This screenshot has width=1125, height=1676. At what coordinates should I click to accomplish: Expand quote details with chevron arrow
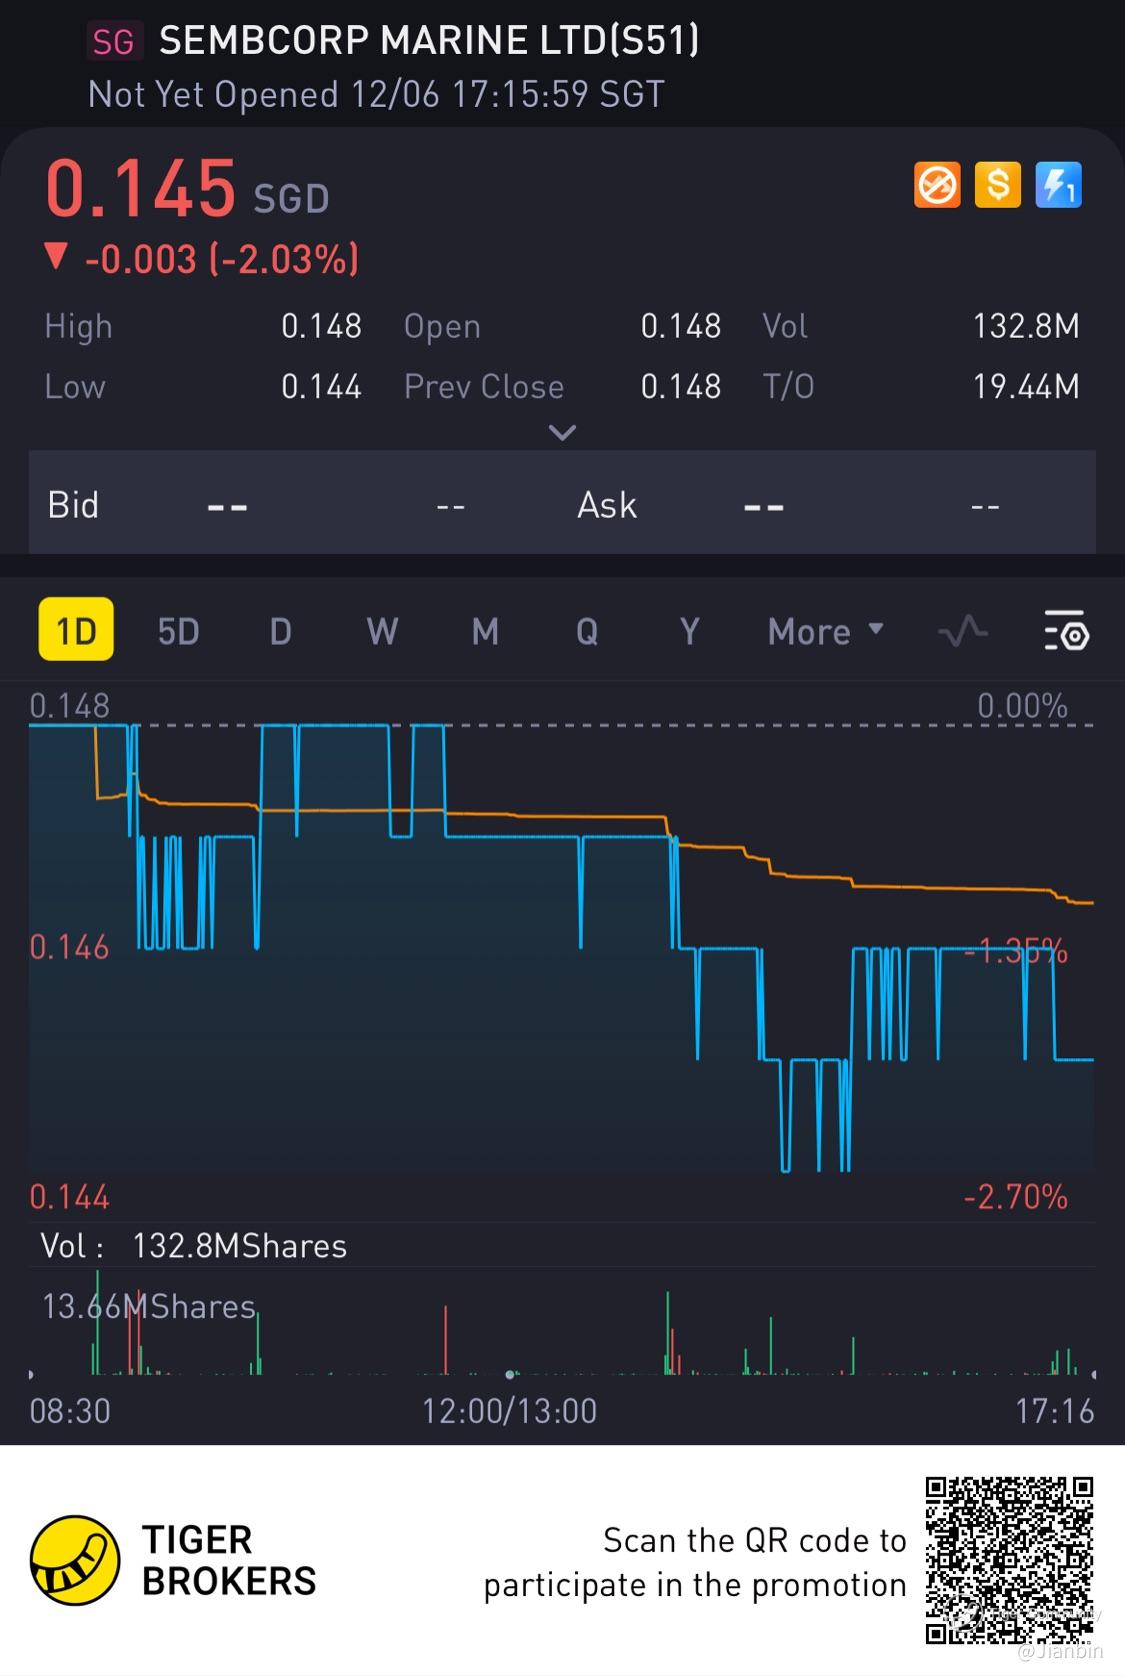point(563,433)
